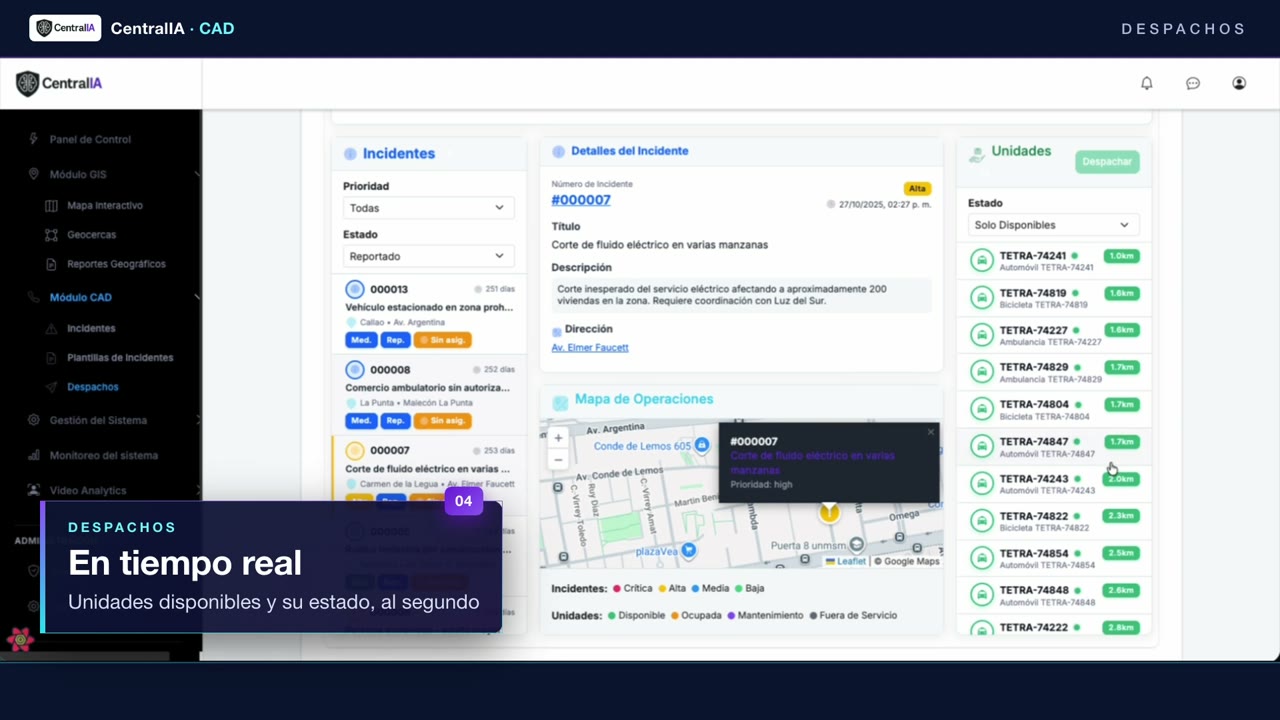Collapse the Módulo CAD section

pyautogui.click(x=196, y=297)
